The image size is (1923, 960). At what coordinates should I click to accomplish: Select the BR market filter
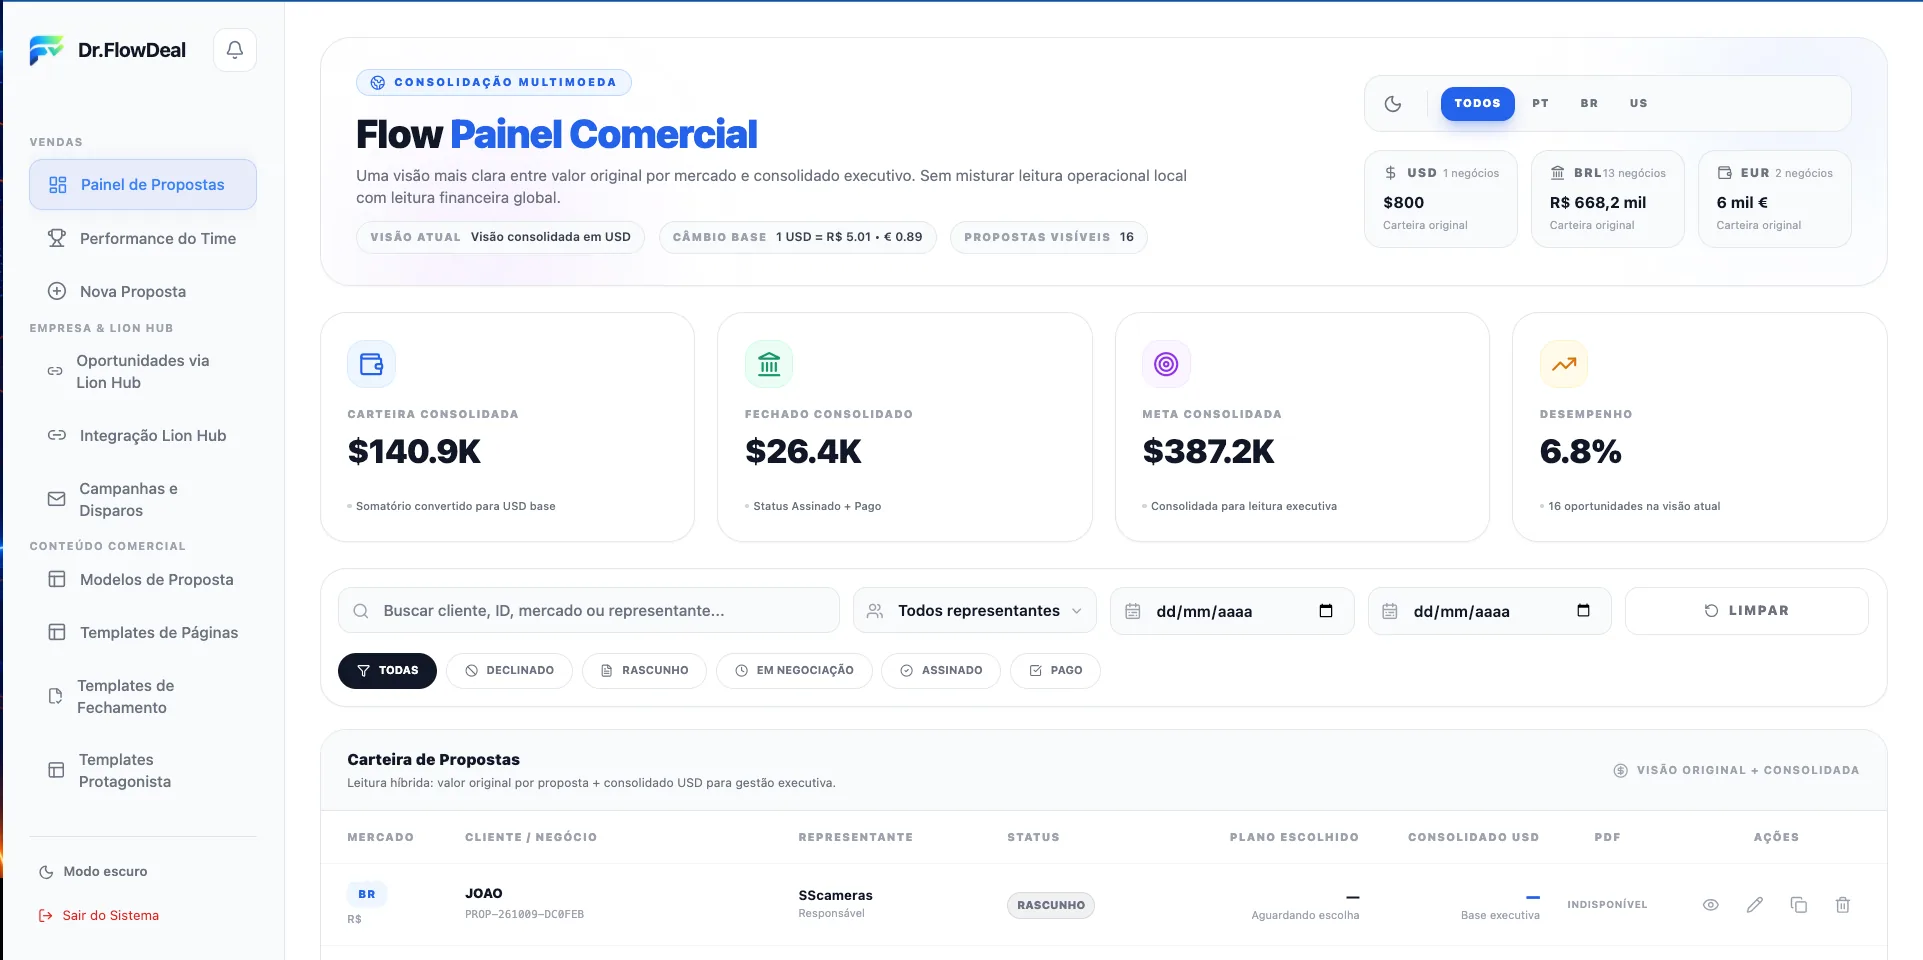(x=1589, y=103)
